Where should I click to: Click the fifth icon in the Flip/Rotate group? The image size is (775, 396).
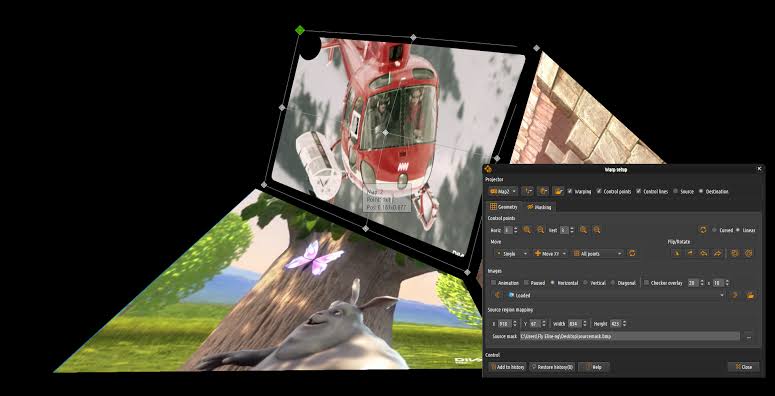point(735,253)
